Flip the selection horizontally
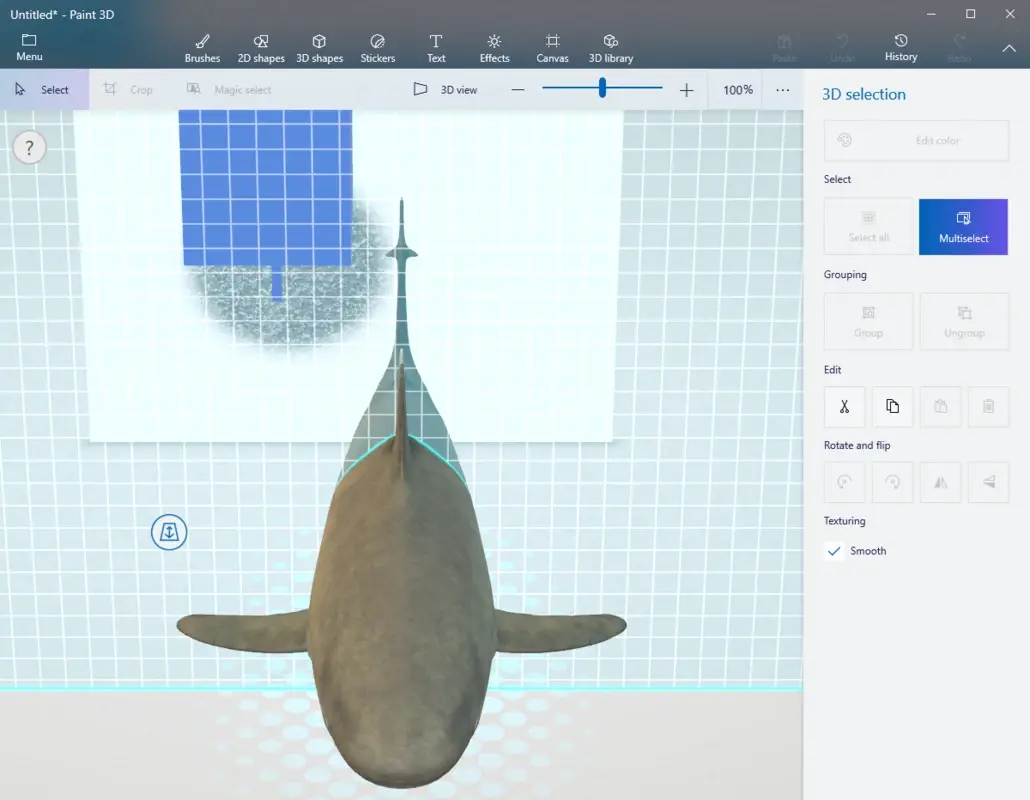The height and width of the screenshot is (800, 1030). click(x=940, y=482)
